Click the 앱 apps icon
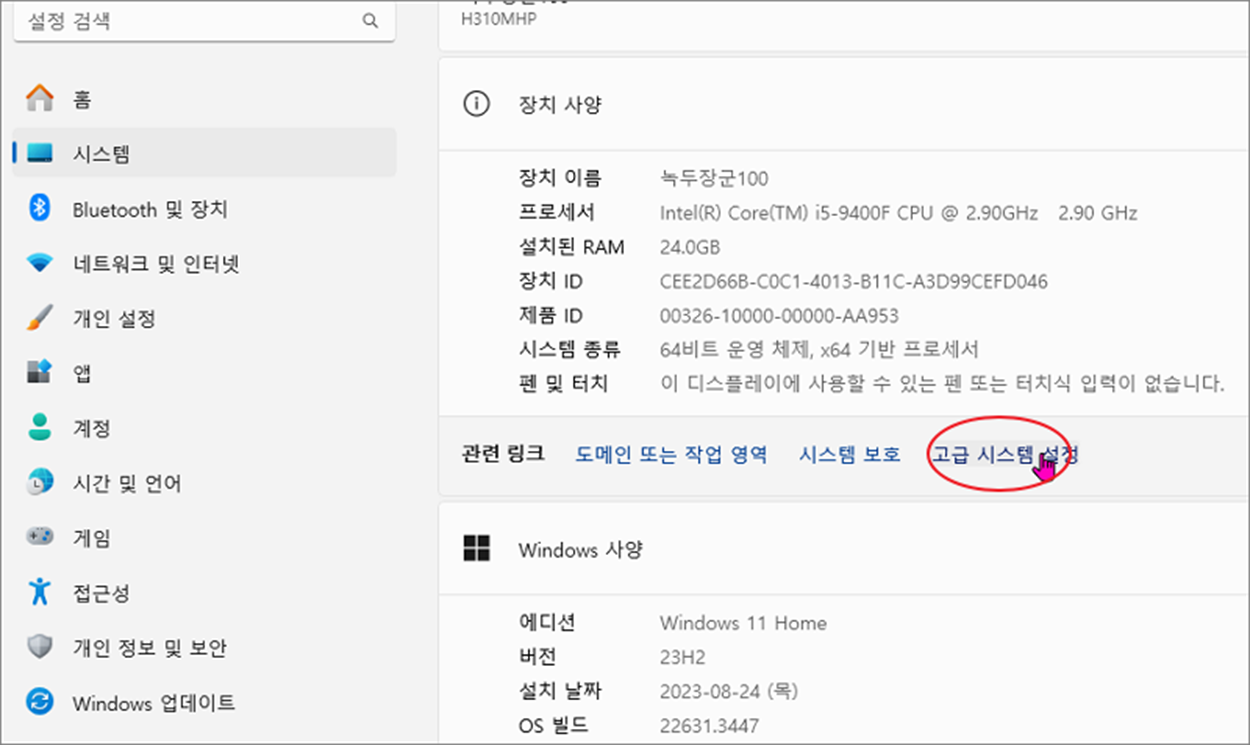The image size is (1250, 745). pyautogui.click(x=39, y=373)
